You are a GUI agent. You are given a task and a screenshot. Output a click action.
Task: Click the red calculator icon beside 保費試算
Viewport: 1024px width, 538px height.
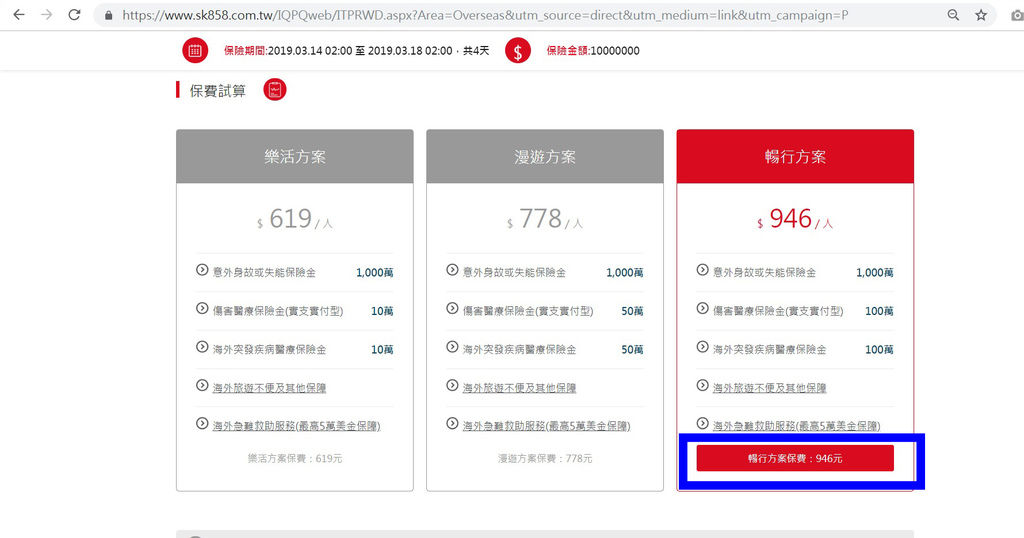pyautogui.click(x=275, y=89)
